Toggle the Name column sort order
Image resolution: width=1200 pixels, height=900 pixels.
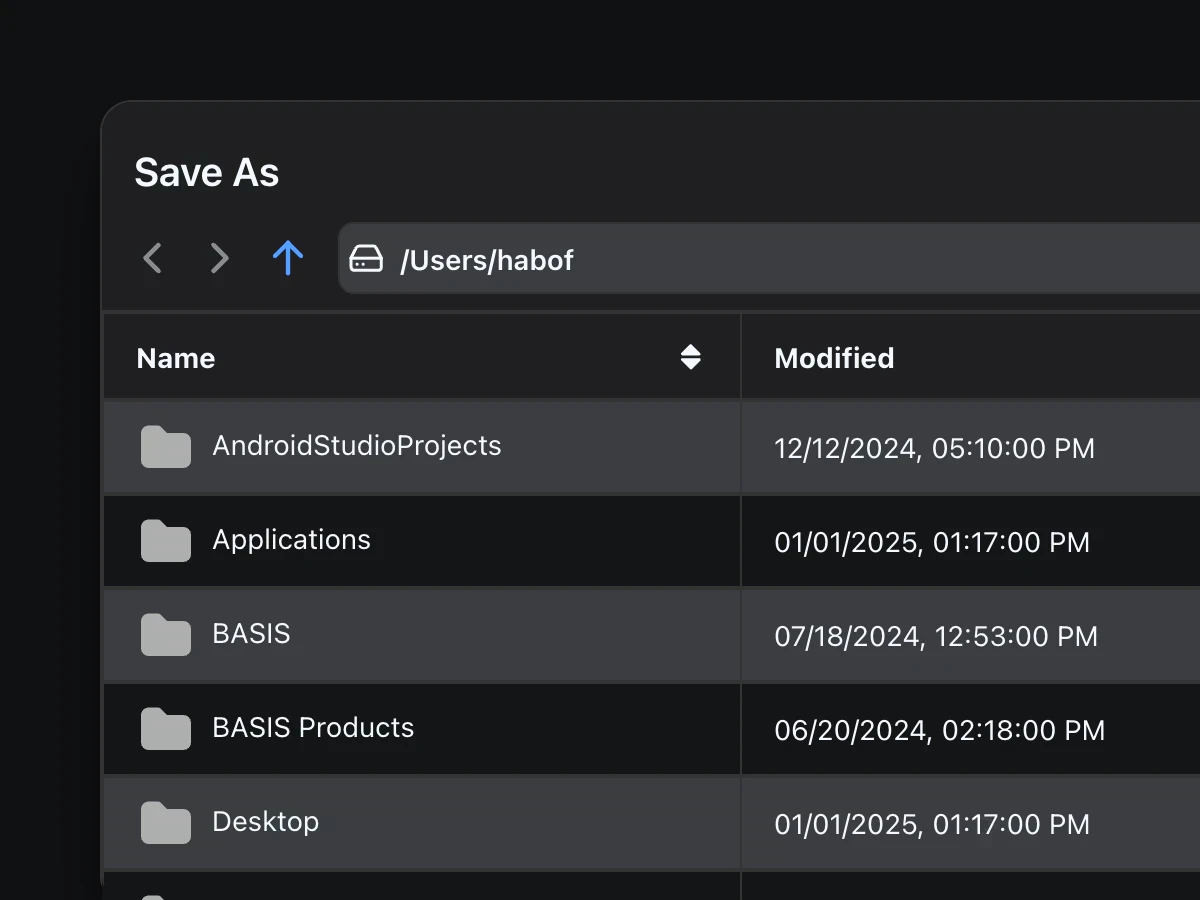pos(176,358)
